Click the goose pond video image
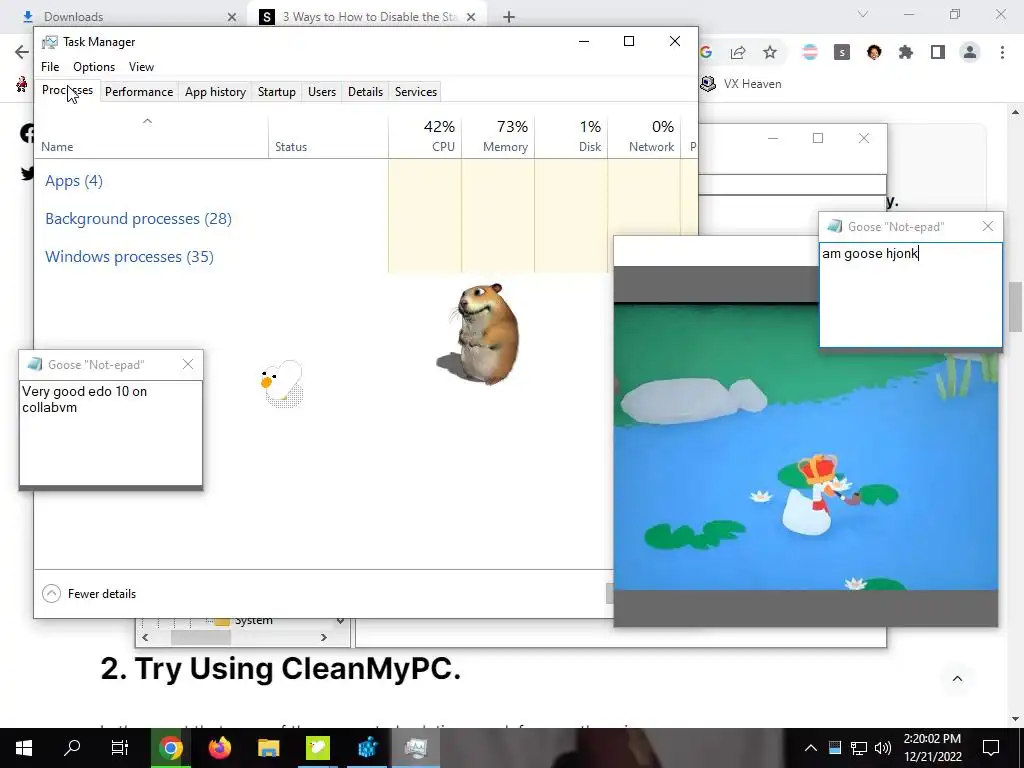This screenshot has width=1024, height=768. pyautogui.click(x=806, y=447)
